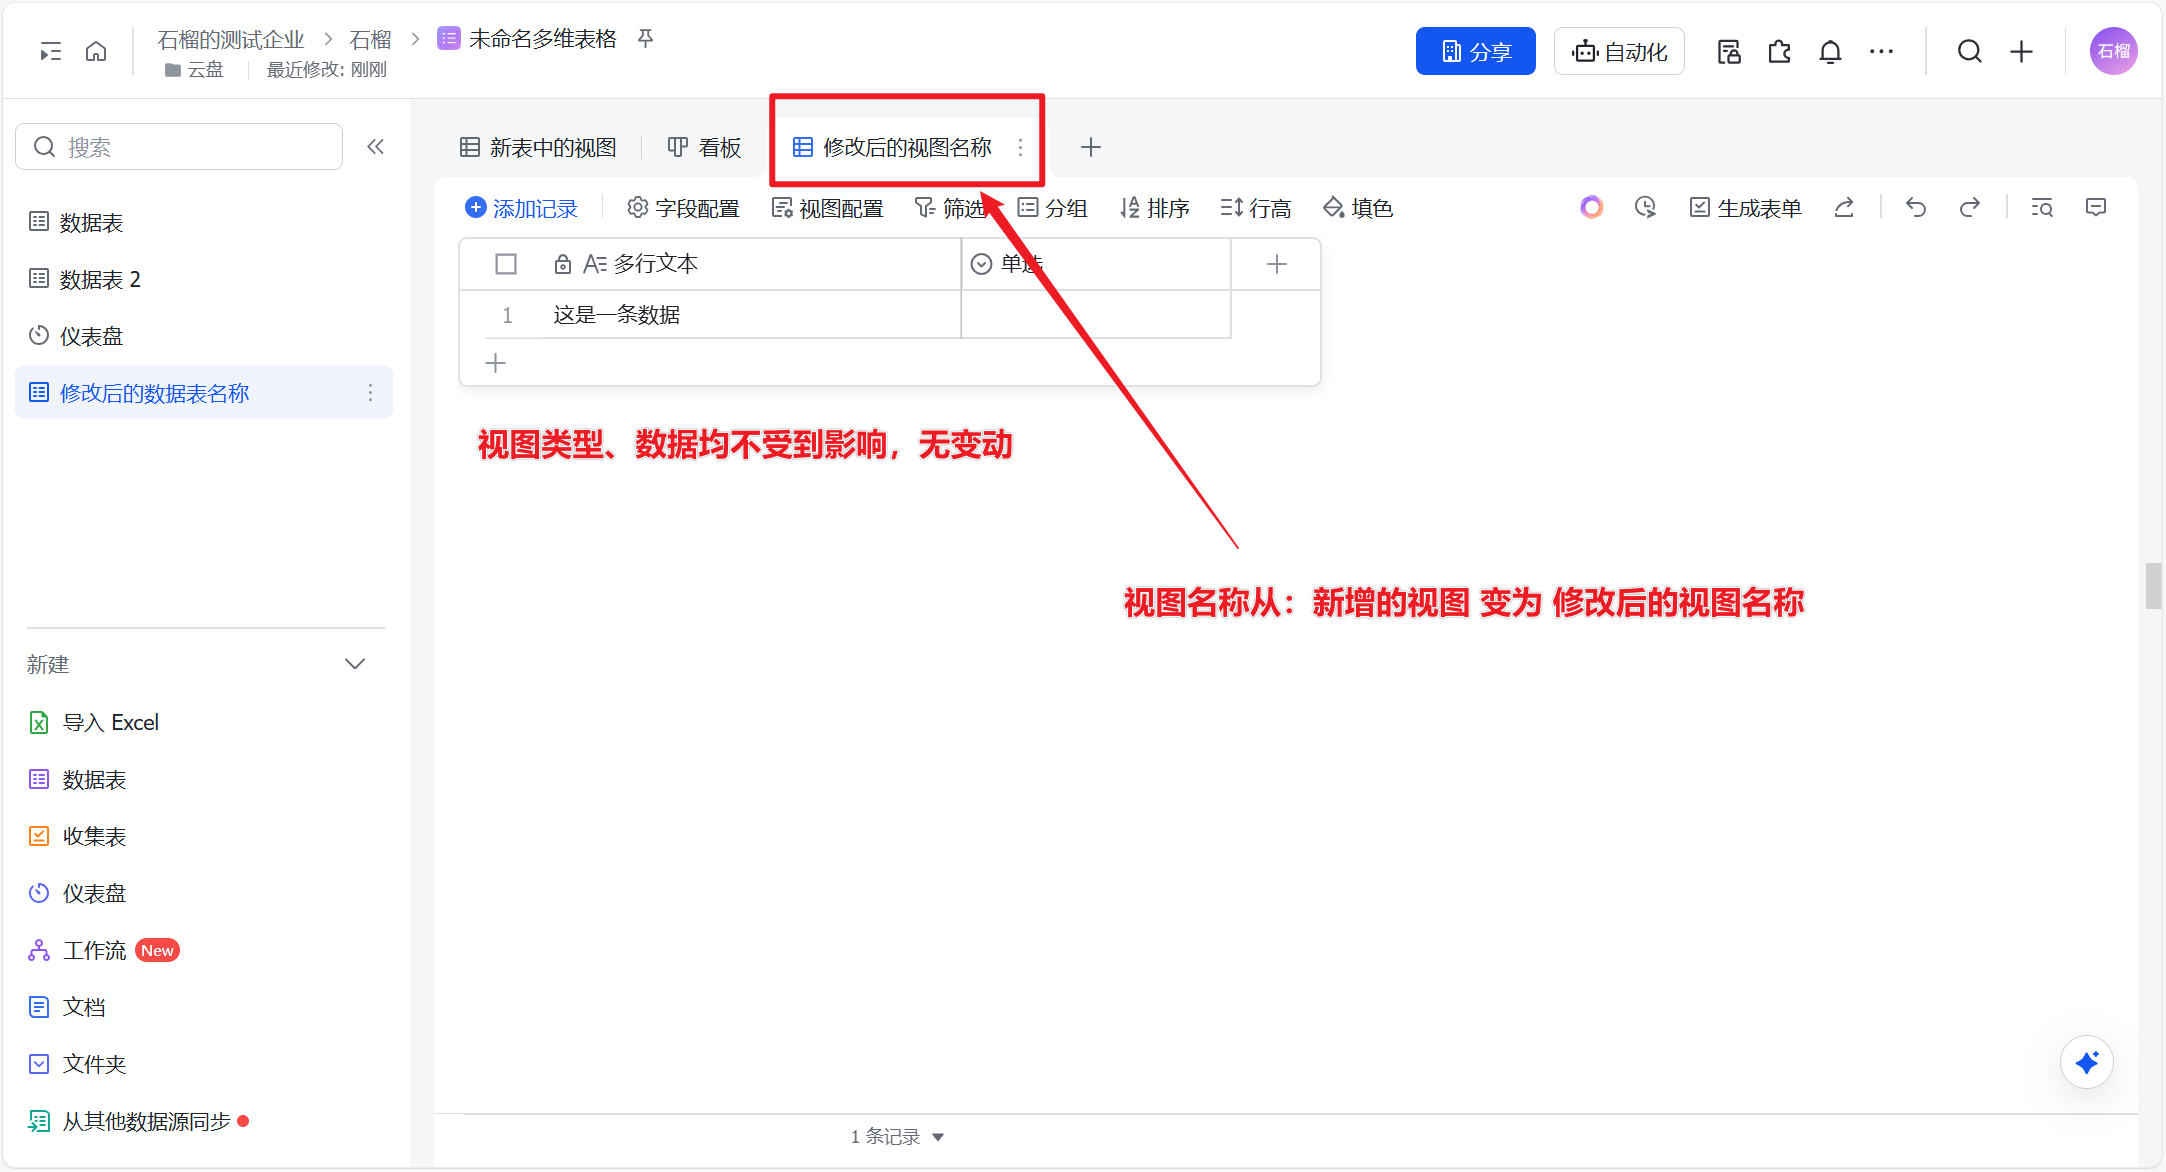The height and width of the screenshot is (1172, 2166).
Task: Click the undo arrow icon
Action: 1915,207
